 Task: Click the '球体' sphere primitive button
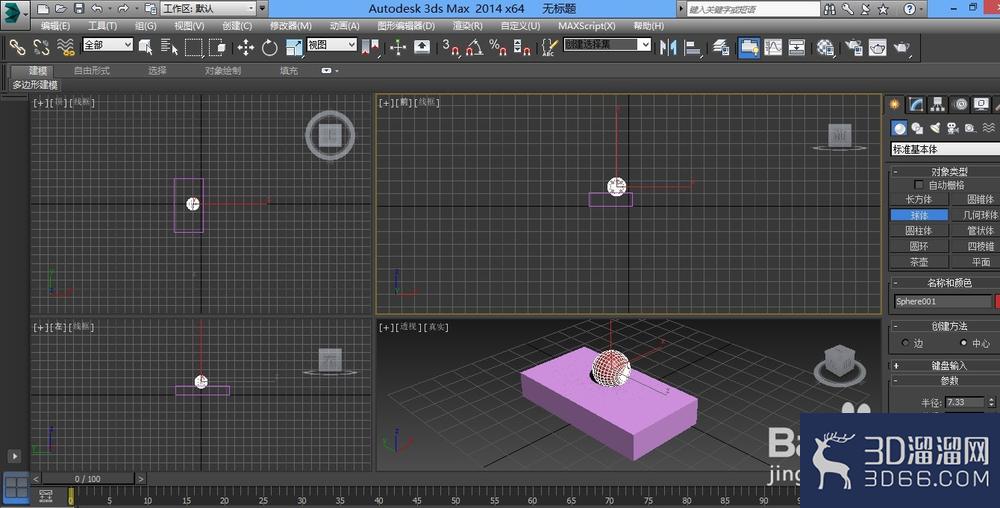(919, 215)
